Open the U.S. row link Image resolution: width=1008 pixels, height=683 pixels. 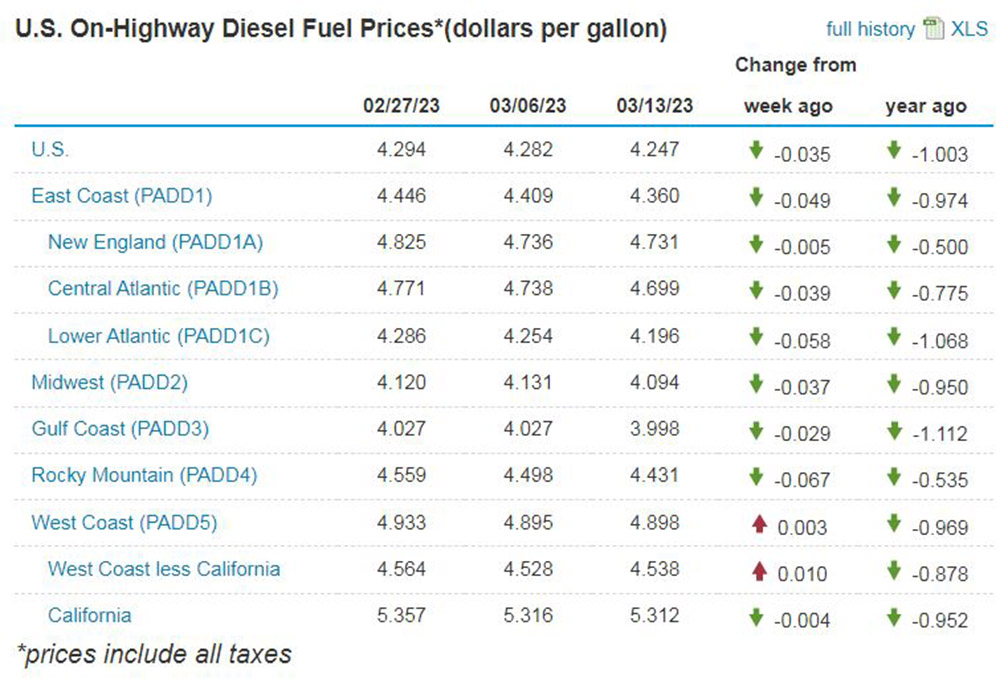[50, 150]
